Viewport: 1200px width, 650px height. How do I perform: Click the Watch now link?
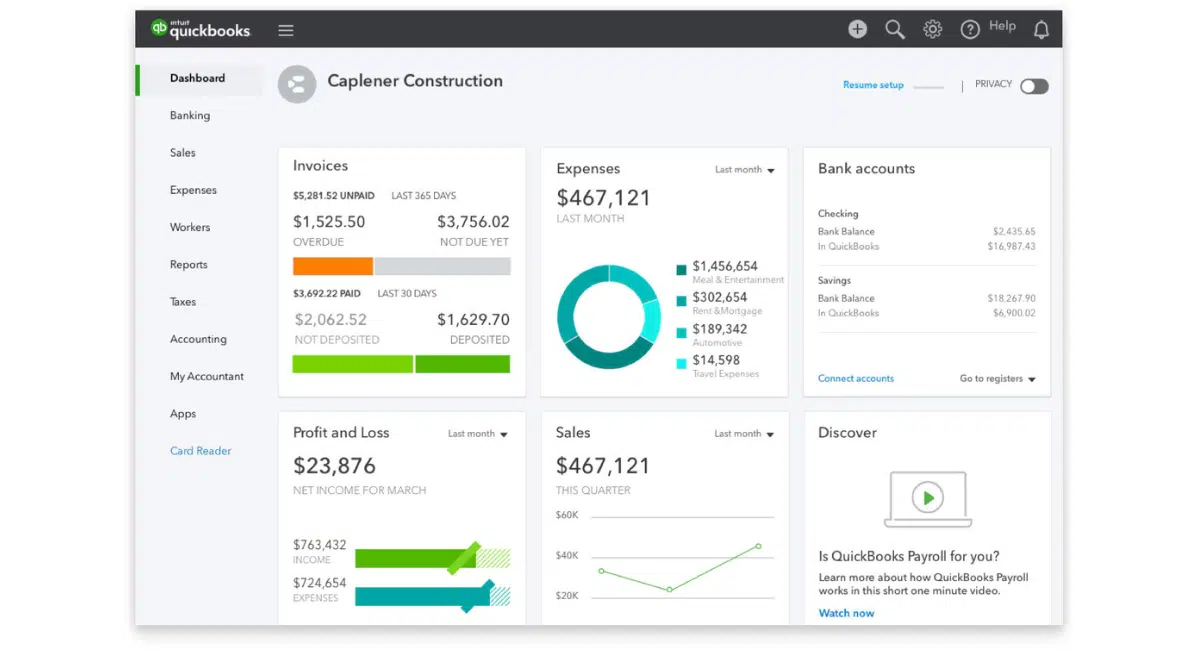pos(846,613)
